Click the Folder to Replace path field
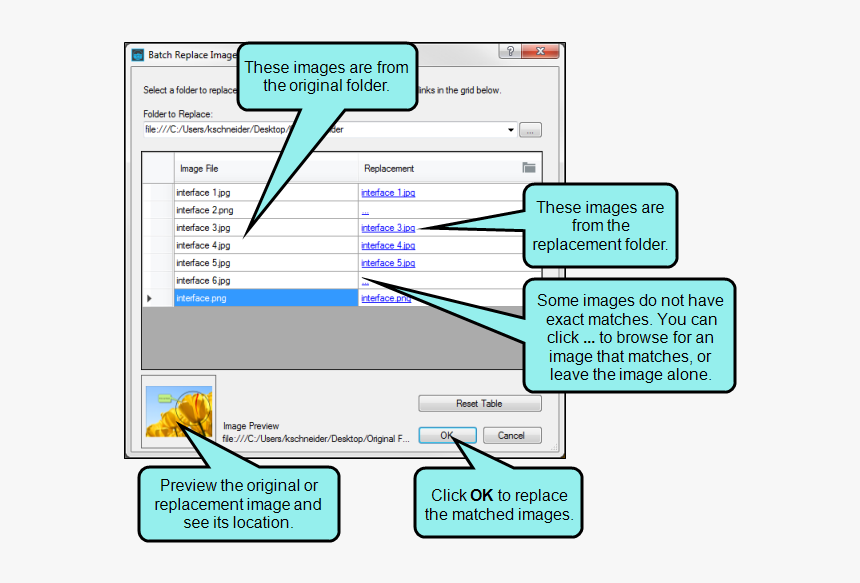This screenshot has height=583, width=860. coord(329,129)
